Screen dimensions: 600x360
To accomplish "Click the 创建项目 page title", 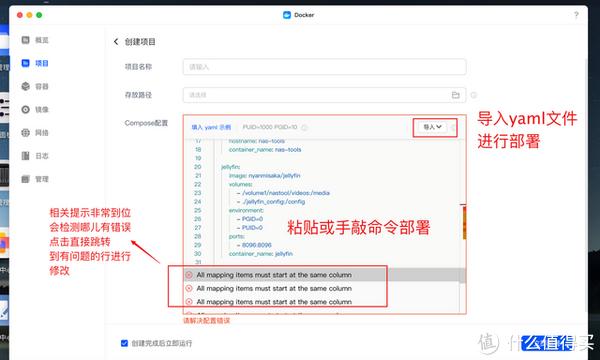I will click(140, 42).
